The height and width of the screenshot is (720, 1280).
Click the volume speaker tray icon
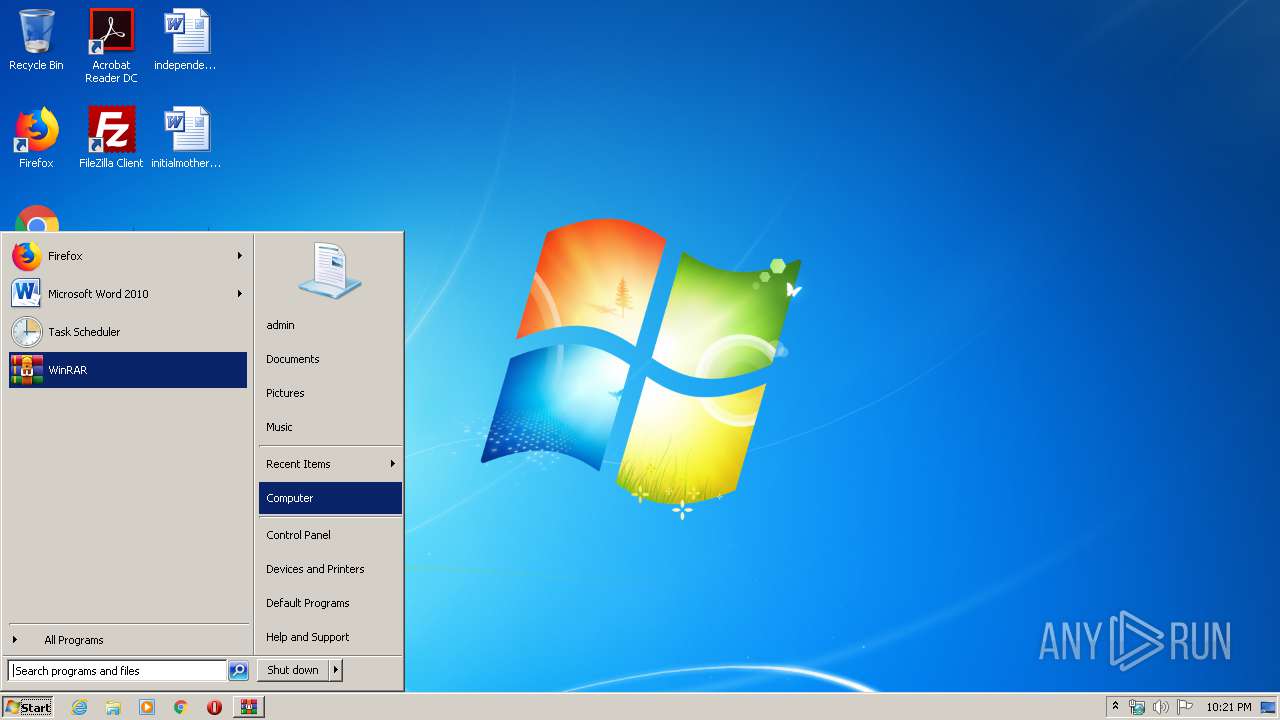pos(1160,707)
